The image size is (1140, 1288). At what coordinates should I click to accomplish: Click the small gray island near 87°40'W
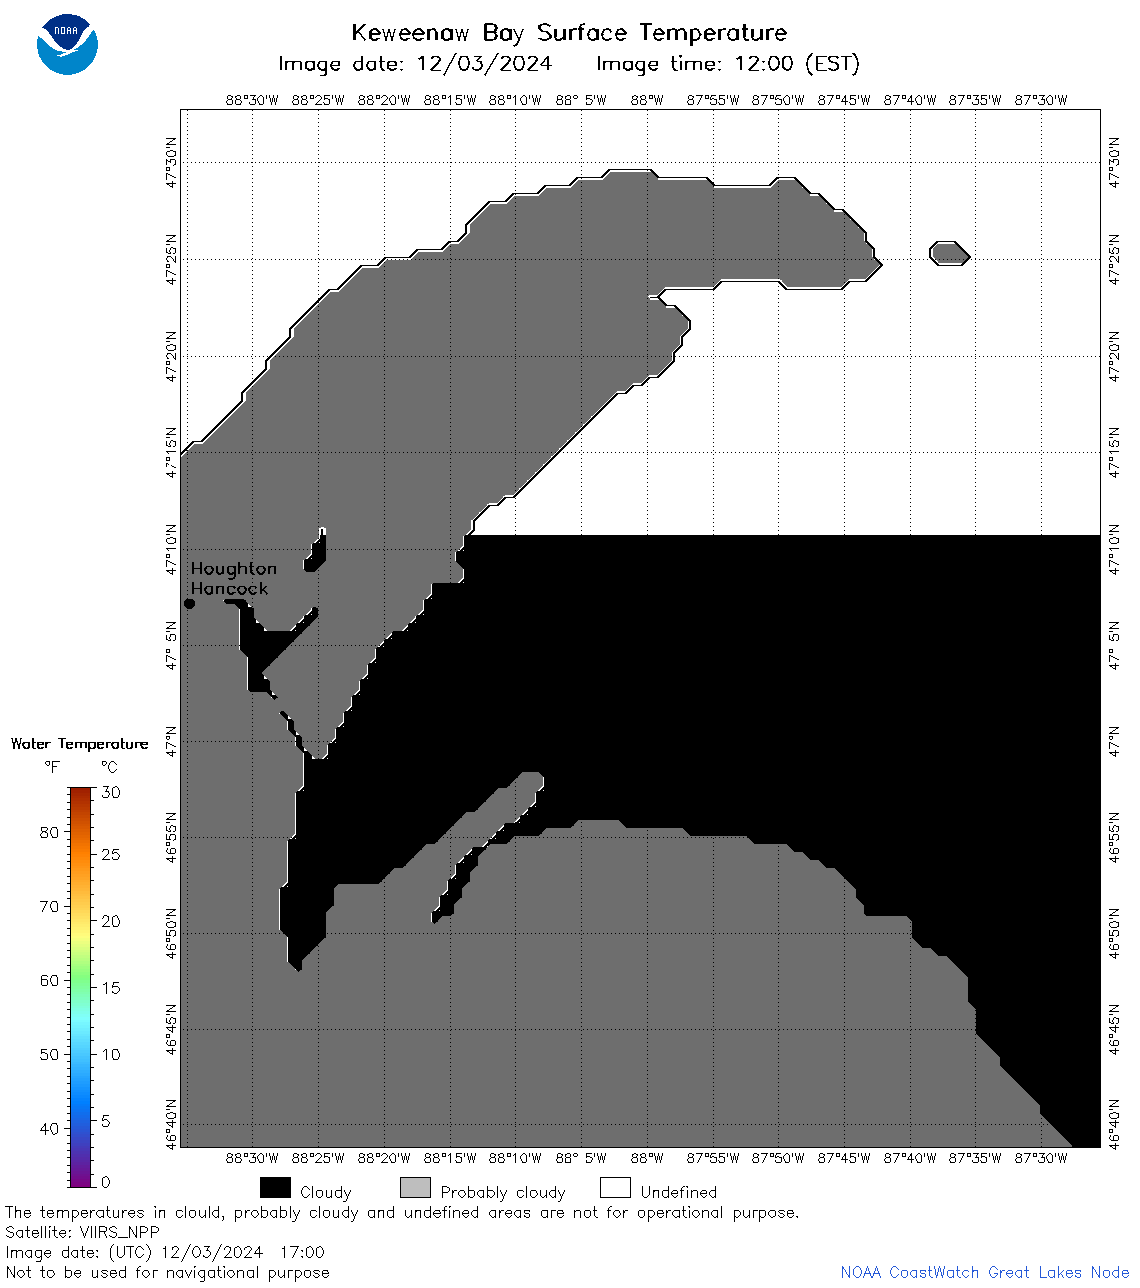(949, 253)
